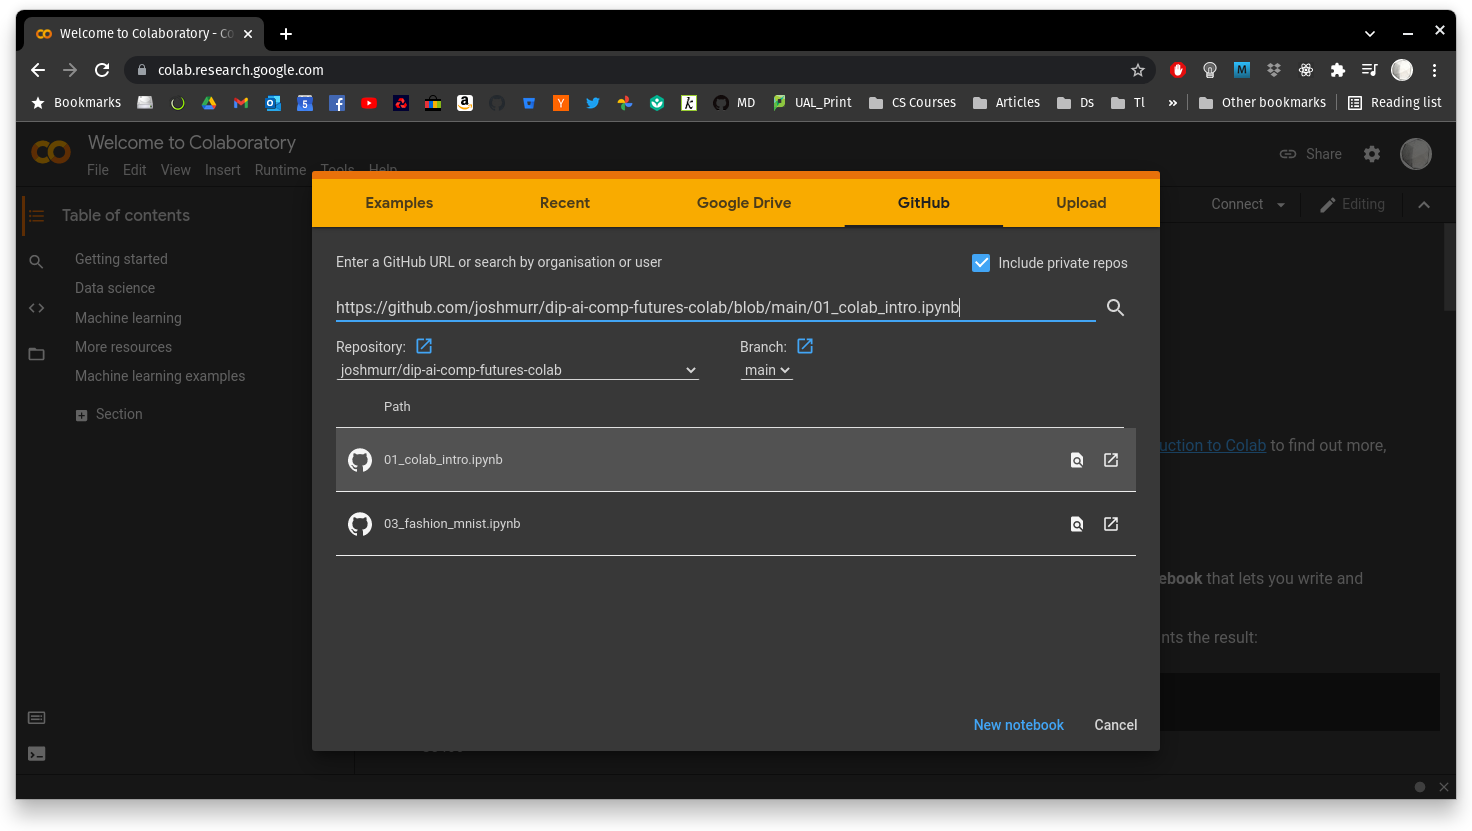Viewport: 1472px width, 831px height.
Task: Reload the page in Chrome
Action: (x=102, y=70)
